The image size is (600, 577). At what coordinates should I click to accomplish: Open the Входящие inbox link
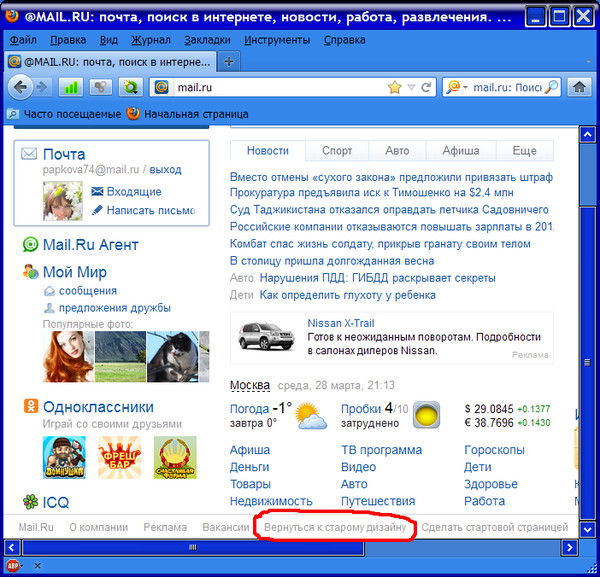[x=134, y=191]
